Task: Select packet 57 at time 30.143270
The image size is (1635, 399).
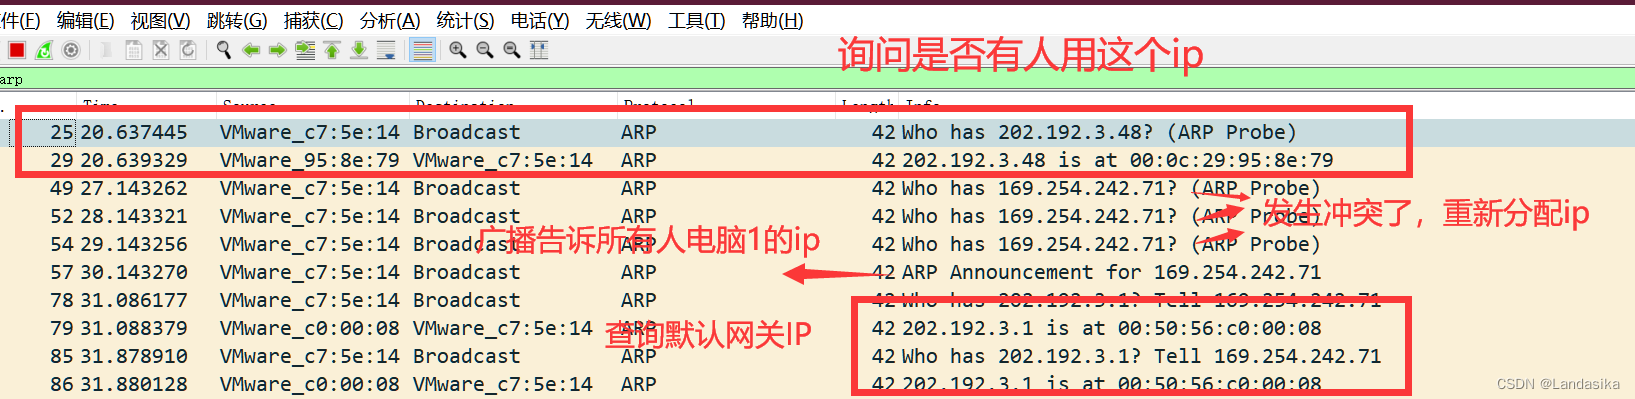Action: pos(817,272)
